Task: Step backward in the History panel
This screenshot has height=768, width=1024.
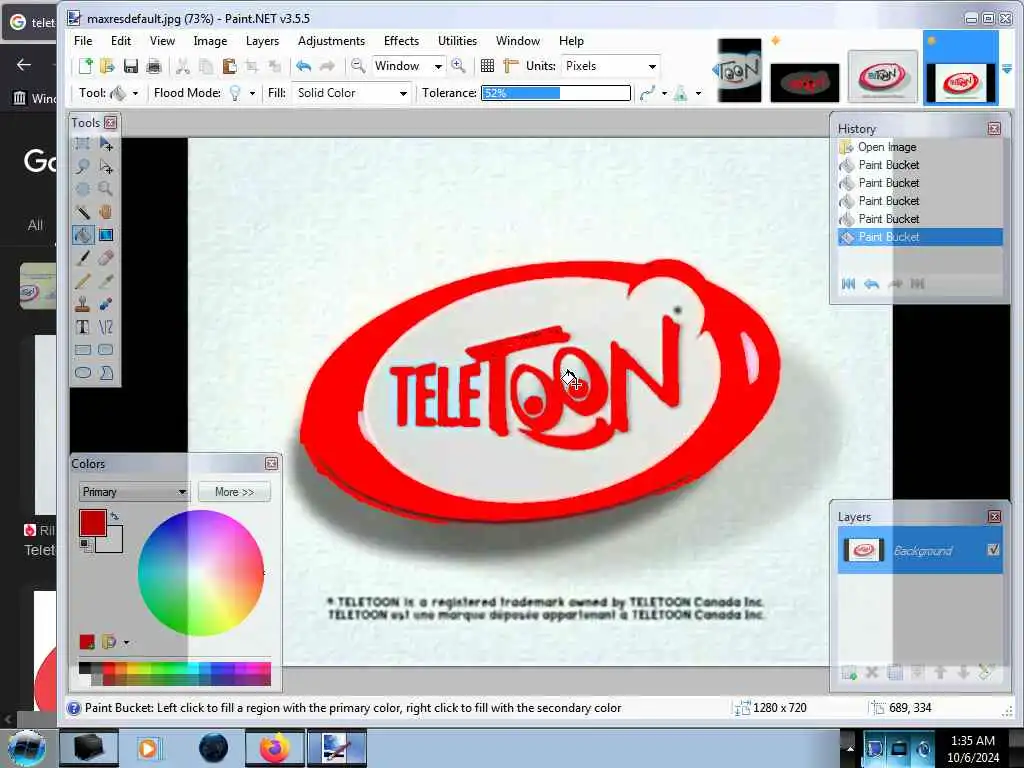Action: tap(872, 284)
